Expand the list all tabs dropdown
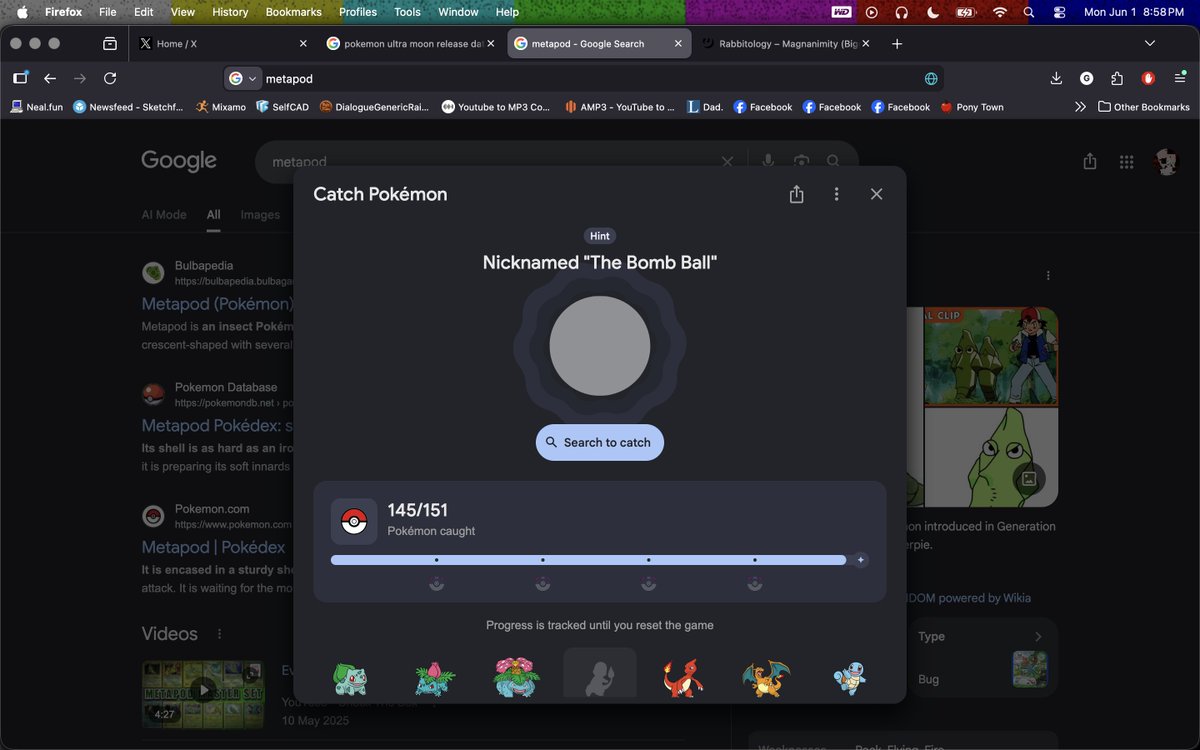This screenshot has width=1200, height=750. [1150, 44]
